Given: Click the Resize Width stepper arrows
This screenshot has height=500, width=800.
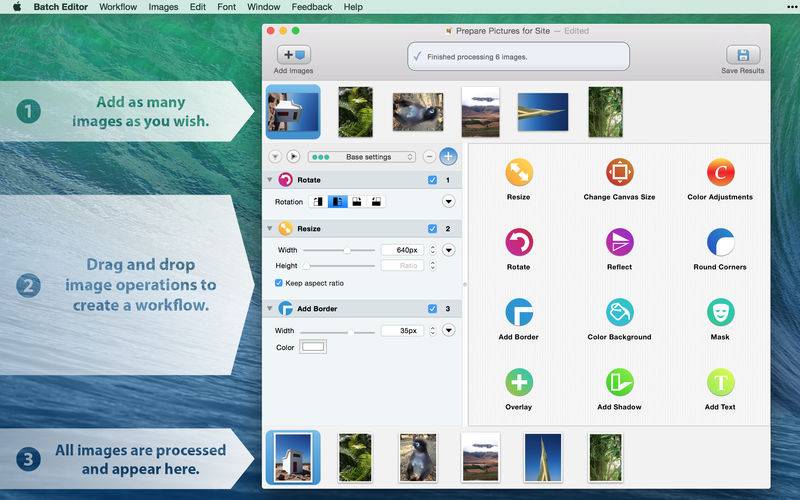Looking at the screenshot, I should 433,251.
